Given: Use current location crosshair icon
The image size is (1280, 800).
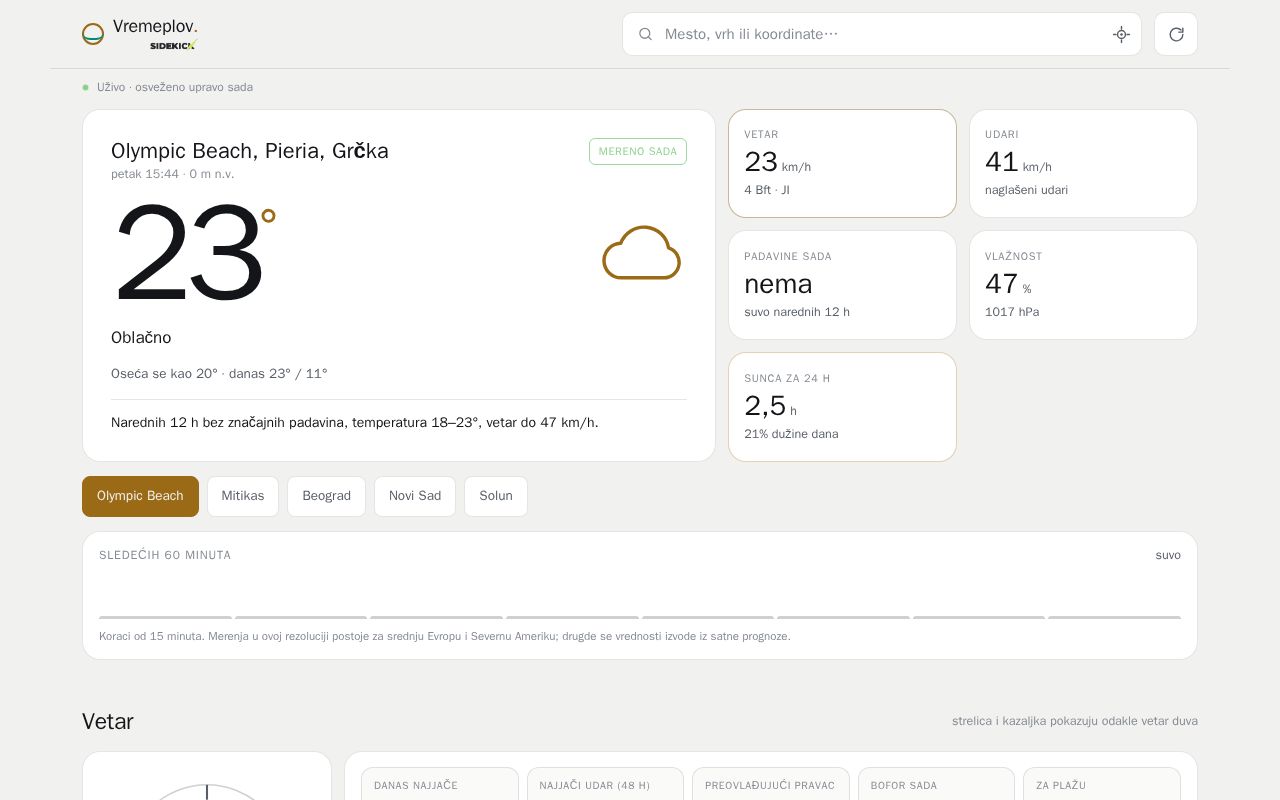Looking at the screenshot, I should [1121, 34].
